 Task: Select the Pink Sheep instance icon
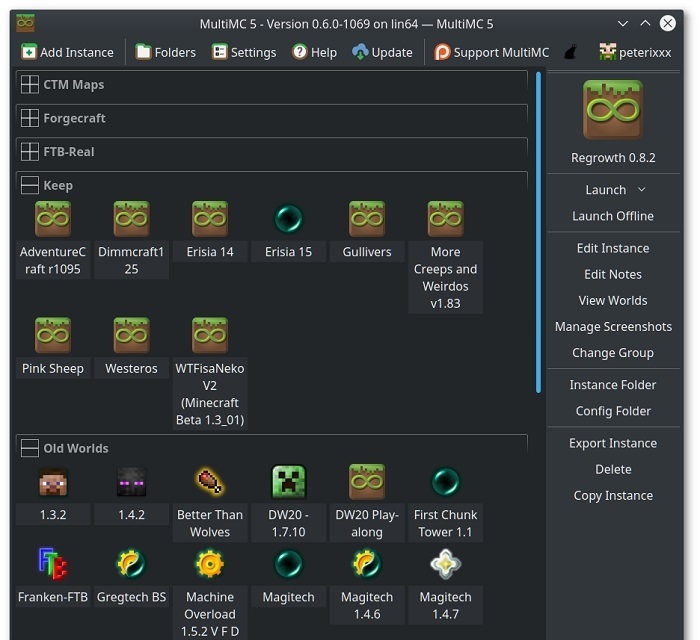point(53,335)
